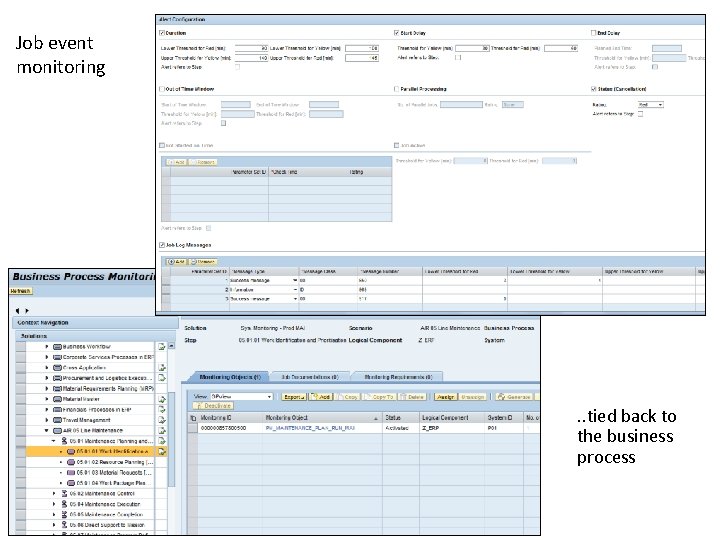Image resolution: width=720 pixels, height=540 pixels.
Task: Expand the 05.04 Maintenance Execution node
Action: tap(54, 504)
